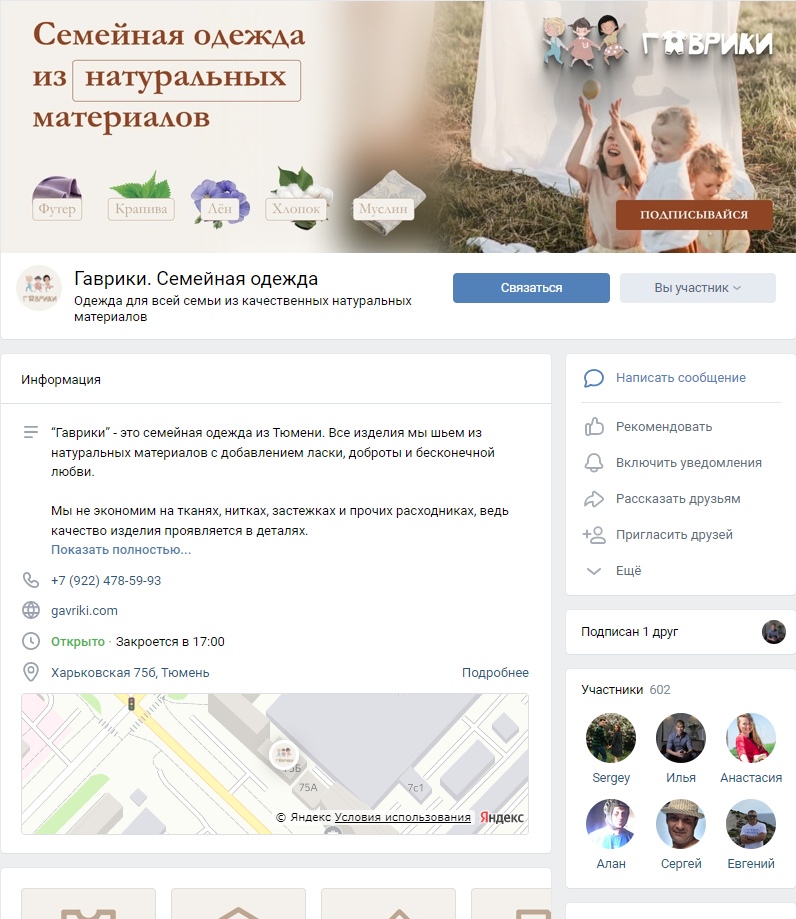Image resolution: width=796 pixels, height=919 pixels.
Task: Click the Информация section header
Action: (61, 380)
